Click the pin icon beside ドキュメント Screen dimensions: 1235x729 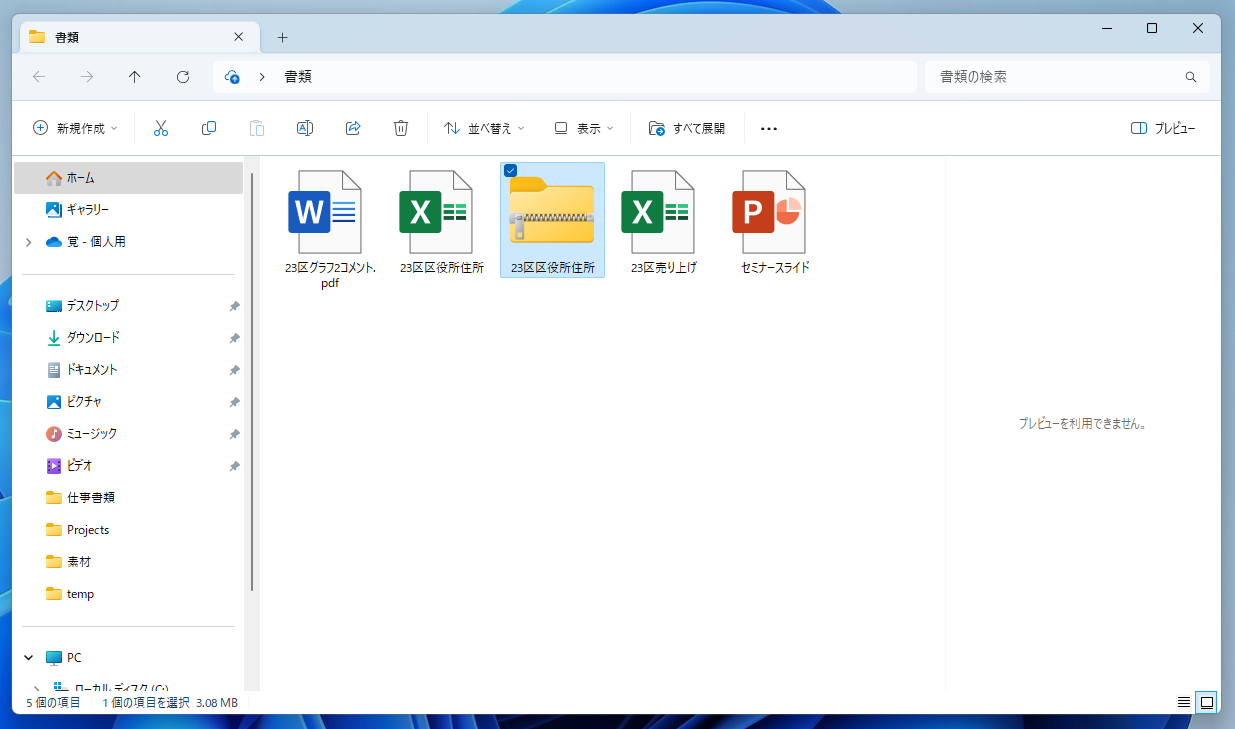(x=234, y=370)
